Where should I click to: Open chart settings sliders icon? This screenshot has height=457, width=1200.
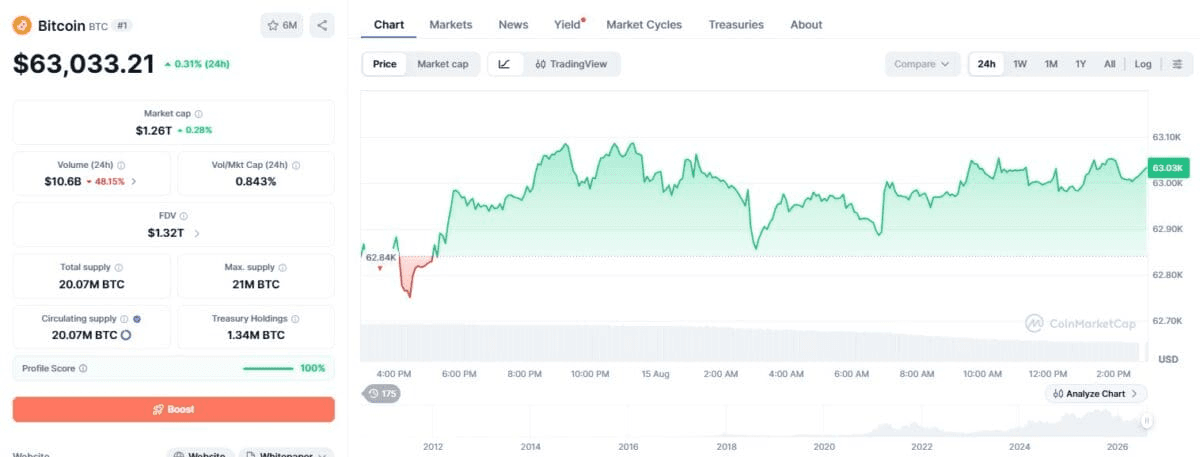(x=1178, y=64)
